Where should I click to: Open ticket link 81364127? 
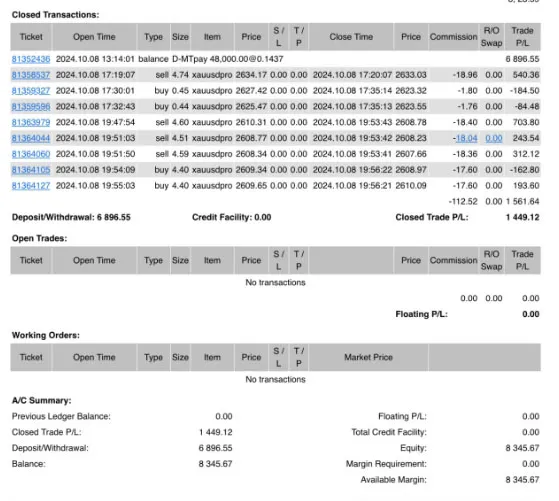coord(31,186)
